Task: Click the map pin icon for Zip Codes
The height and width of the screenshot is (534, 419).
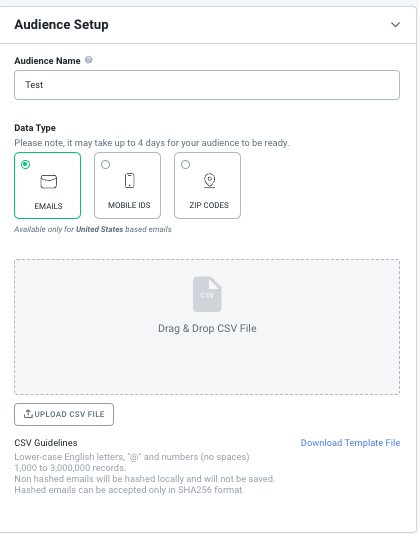Action: point(210,180)
